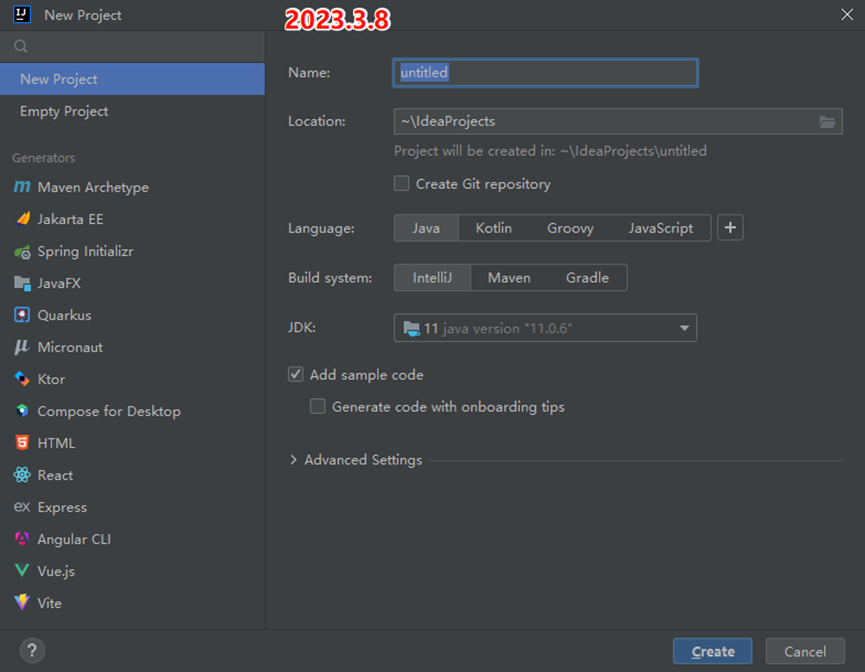
Task: Select Groovy as the language
Action: pyautogui.click(x=570, y=228)
